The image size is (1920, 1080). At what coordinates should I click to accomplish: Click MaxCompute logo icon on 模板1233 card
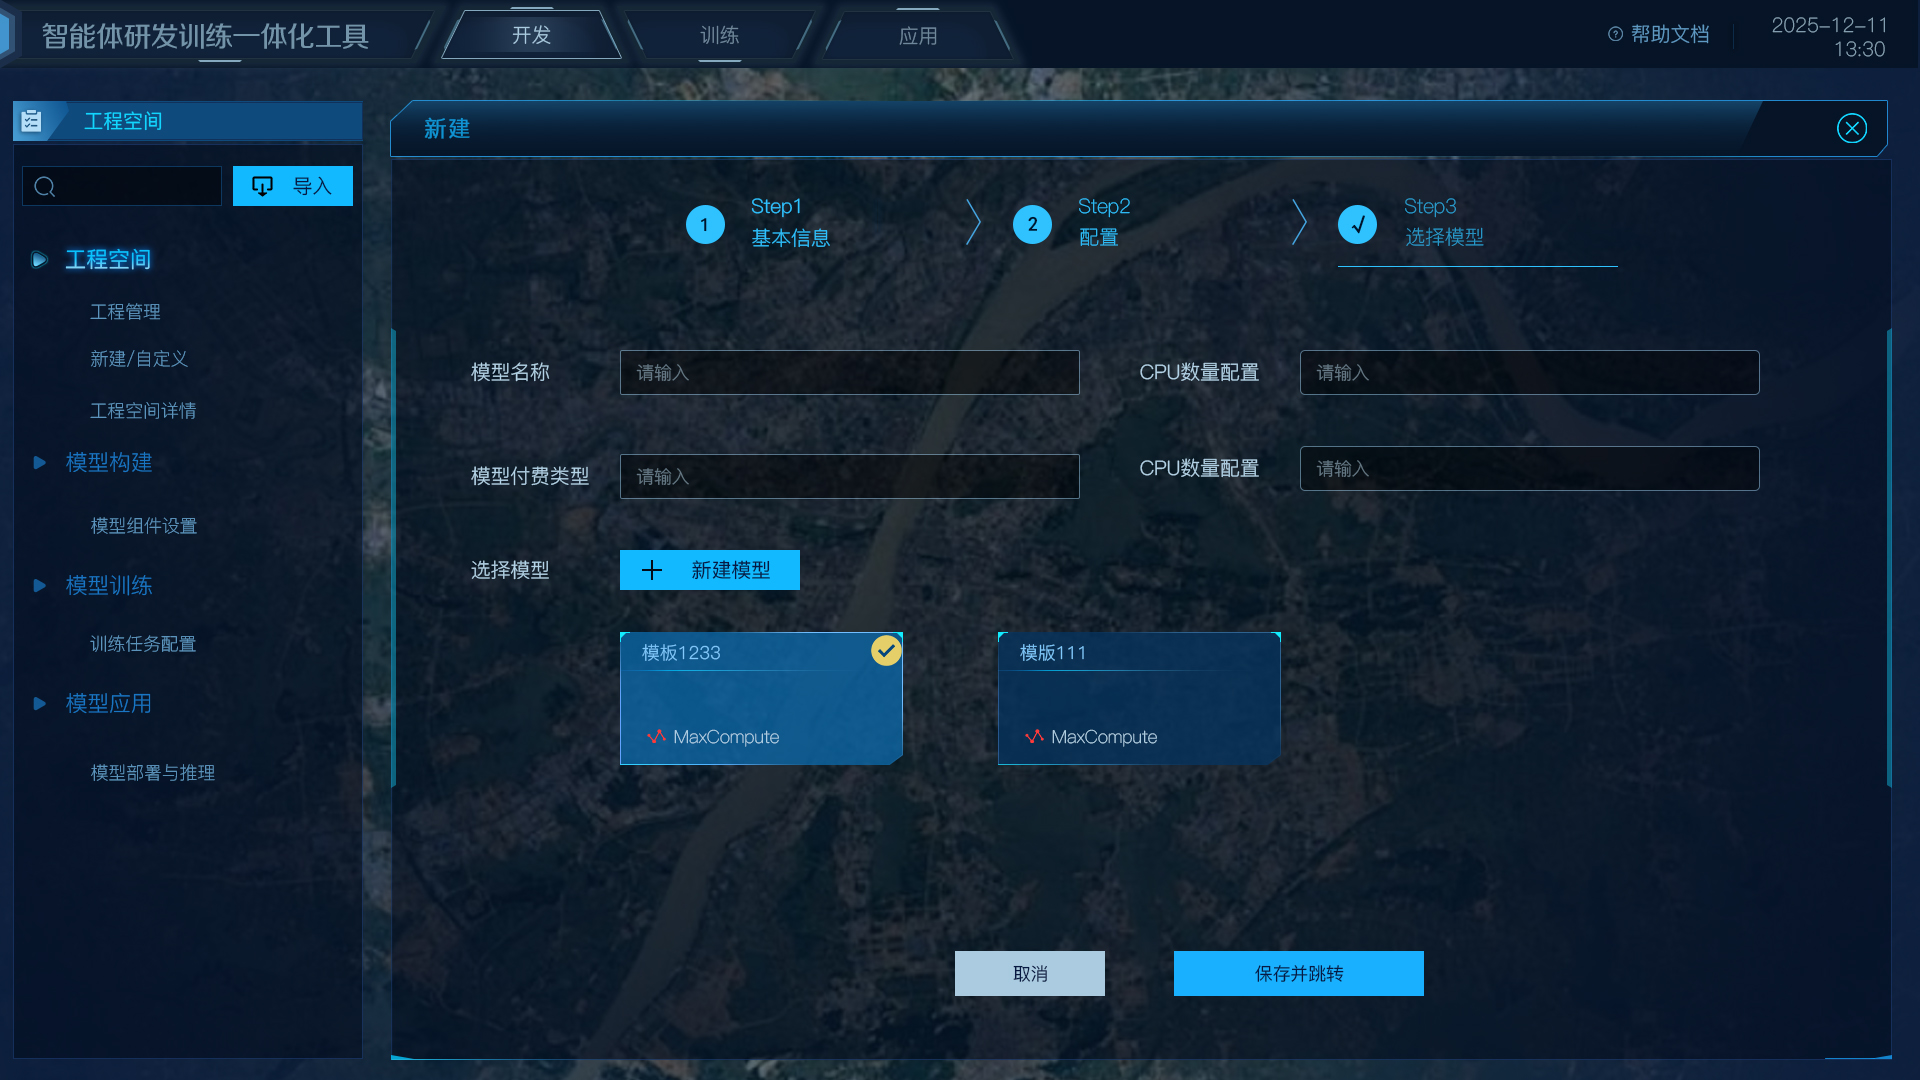click(656, 737)
